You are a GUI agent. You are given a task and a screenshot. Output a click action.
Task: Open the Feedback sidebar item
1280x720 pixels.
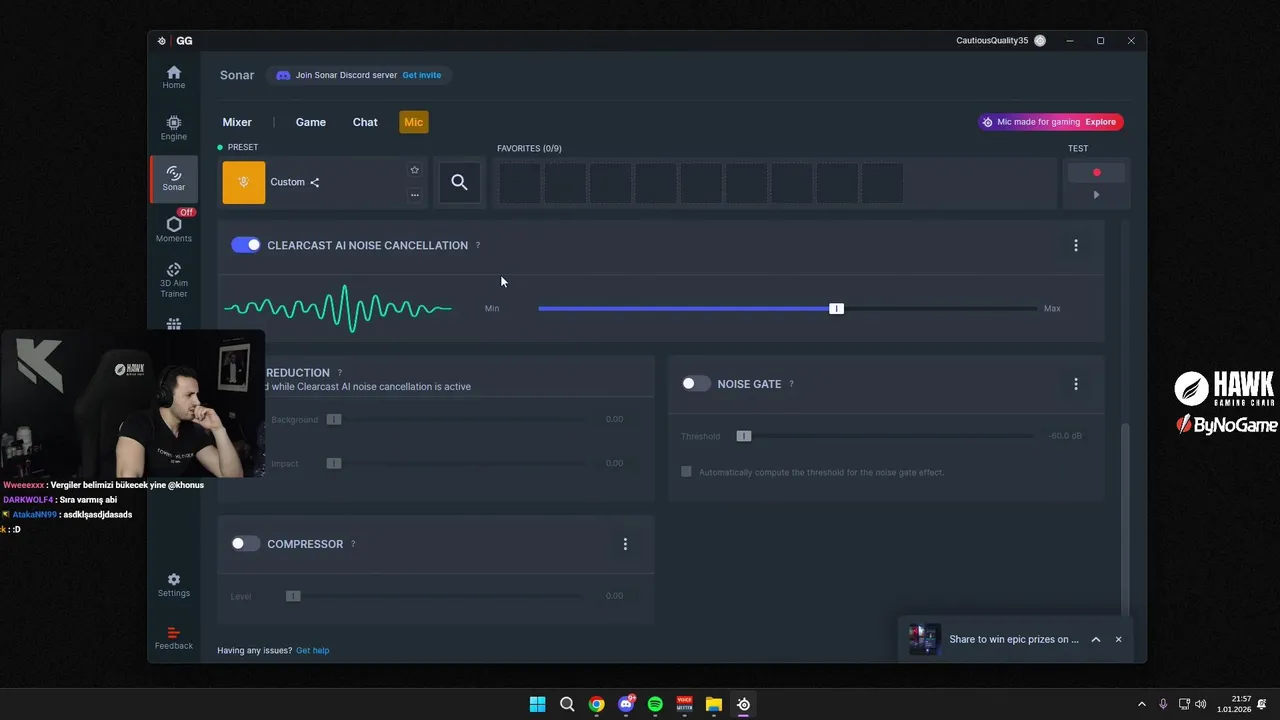174,638
